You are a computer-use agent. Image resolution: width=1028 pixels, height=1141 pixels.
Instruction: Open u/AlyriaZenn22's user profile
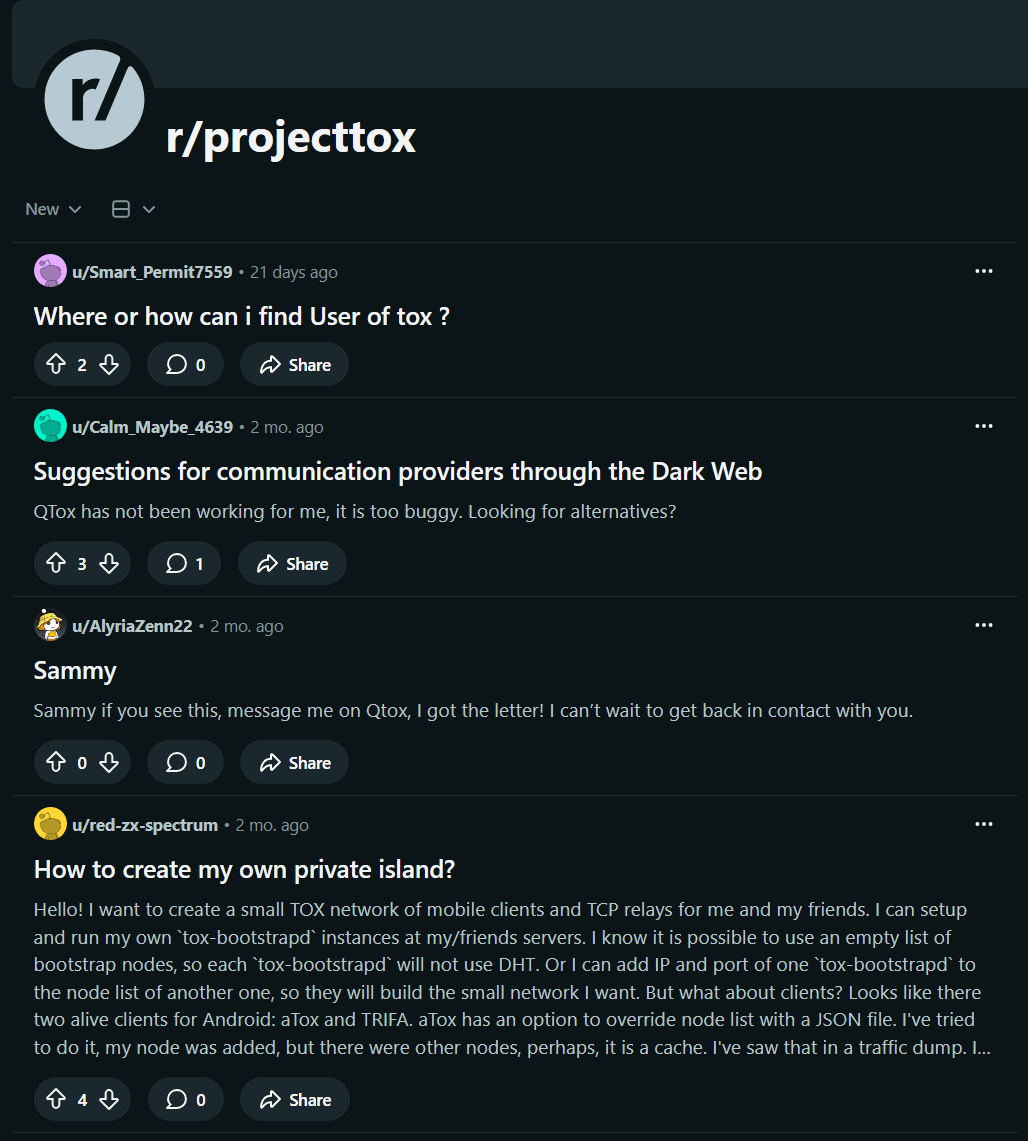[x=131, y=626]
